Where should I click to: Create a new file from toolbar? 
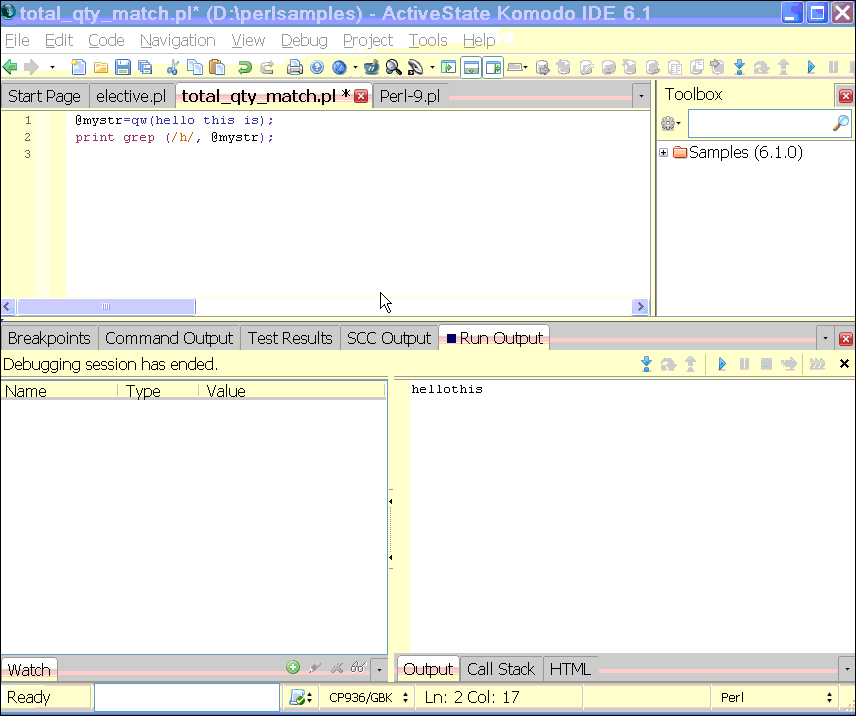click(79, 67)
